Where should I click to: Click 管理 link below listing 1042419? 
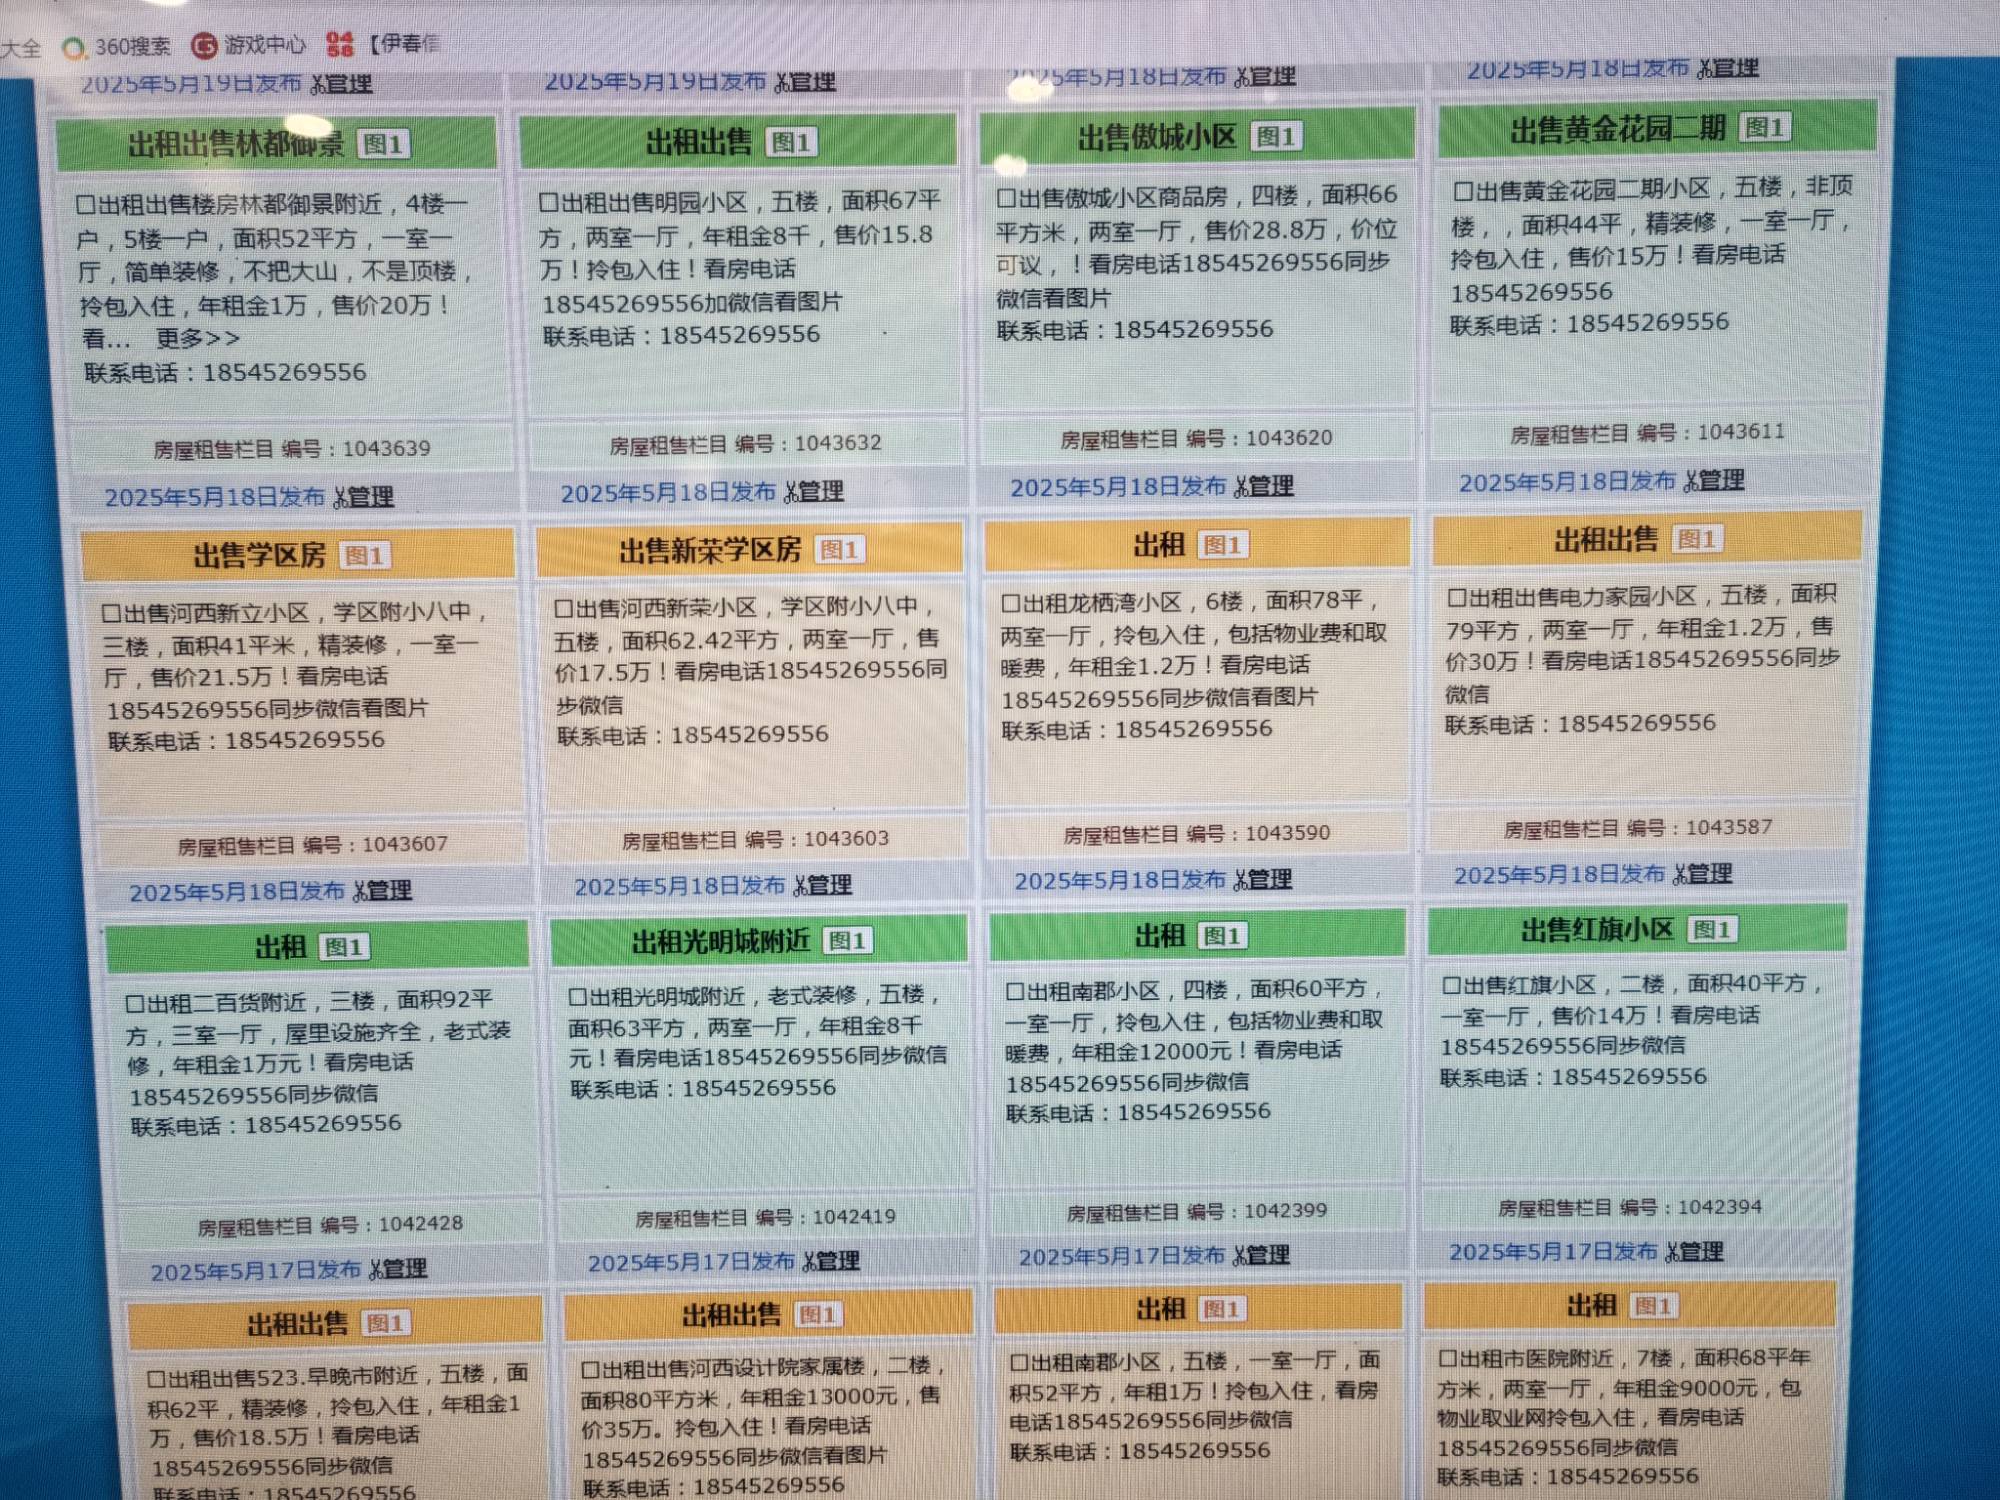831,1261
